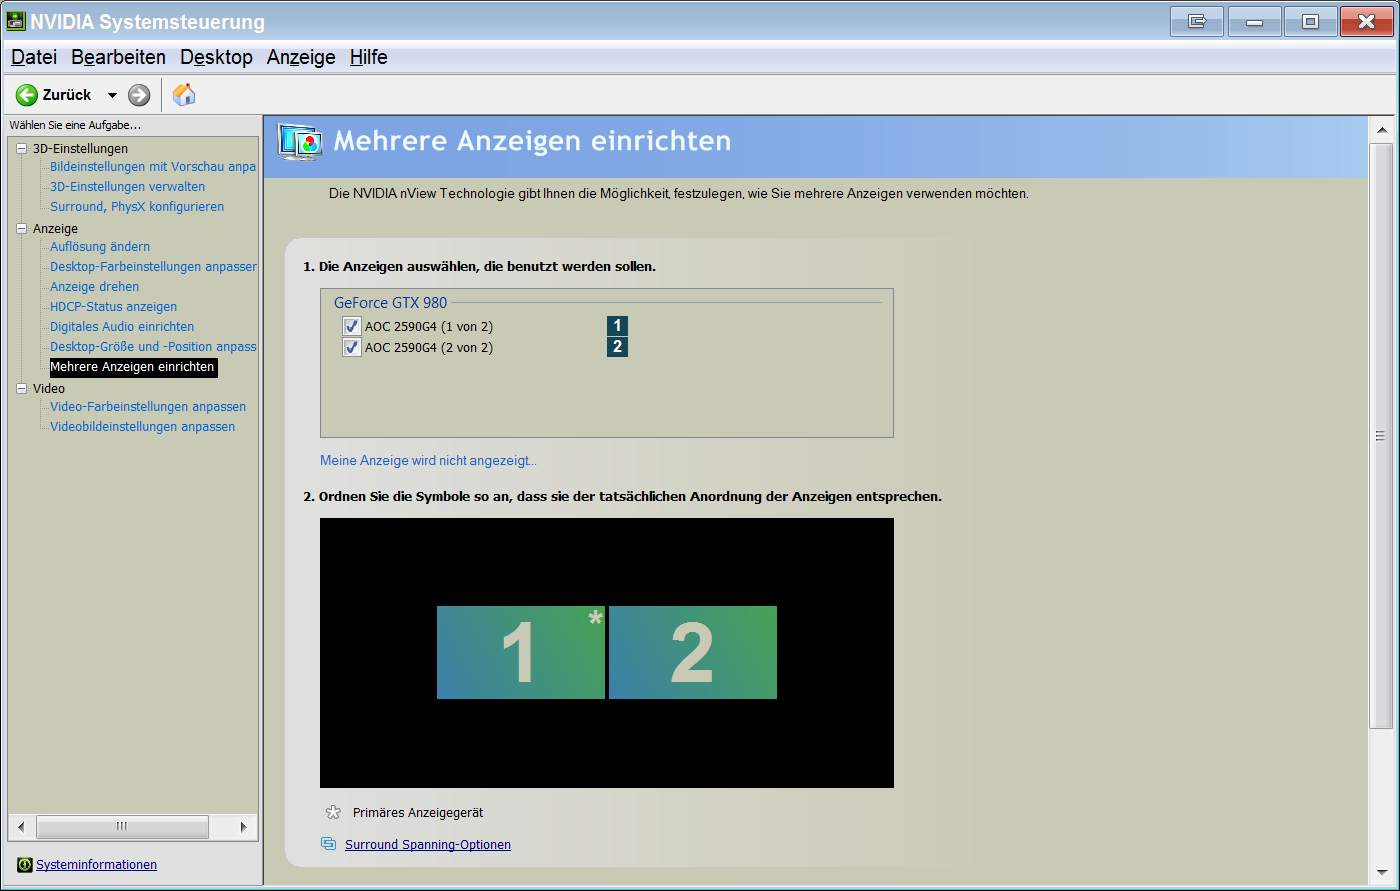The image size is (1400, 891).
Task: Collapse the Anzeige tree node
Action: (x=22, y=229)
